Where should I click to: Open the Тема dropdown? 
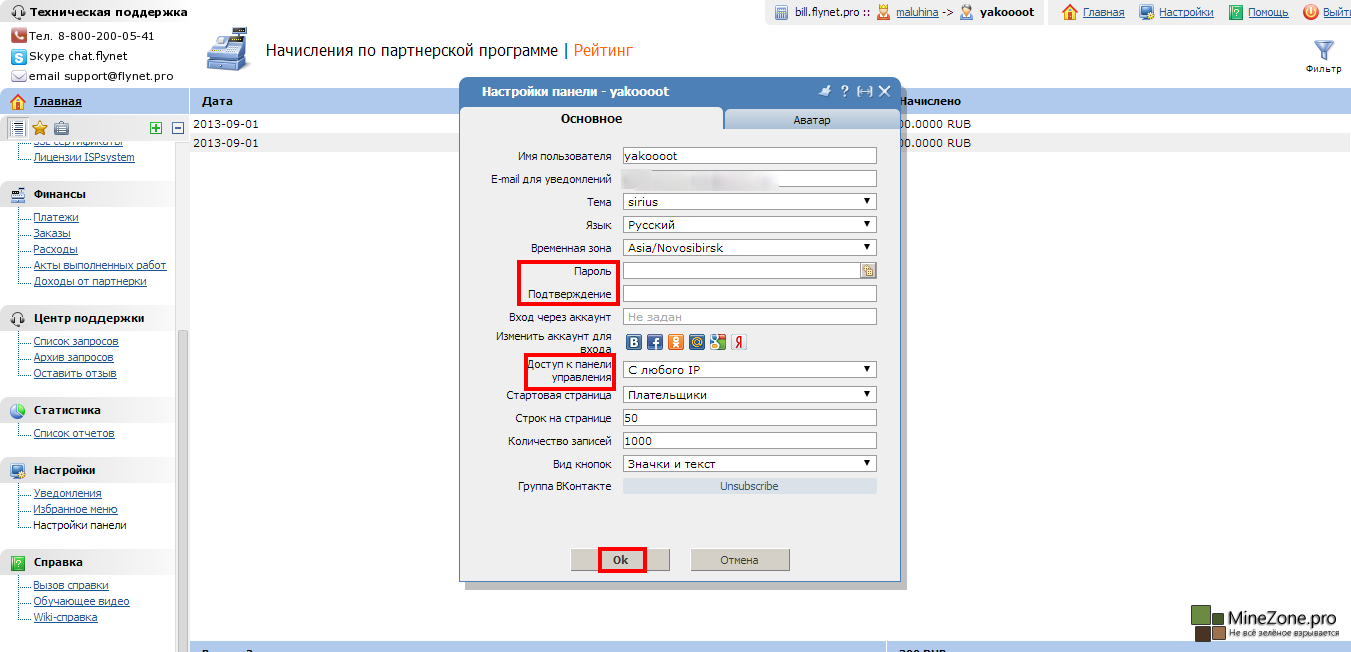[x=749, y=202]
